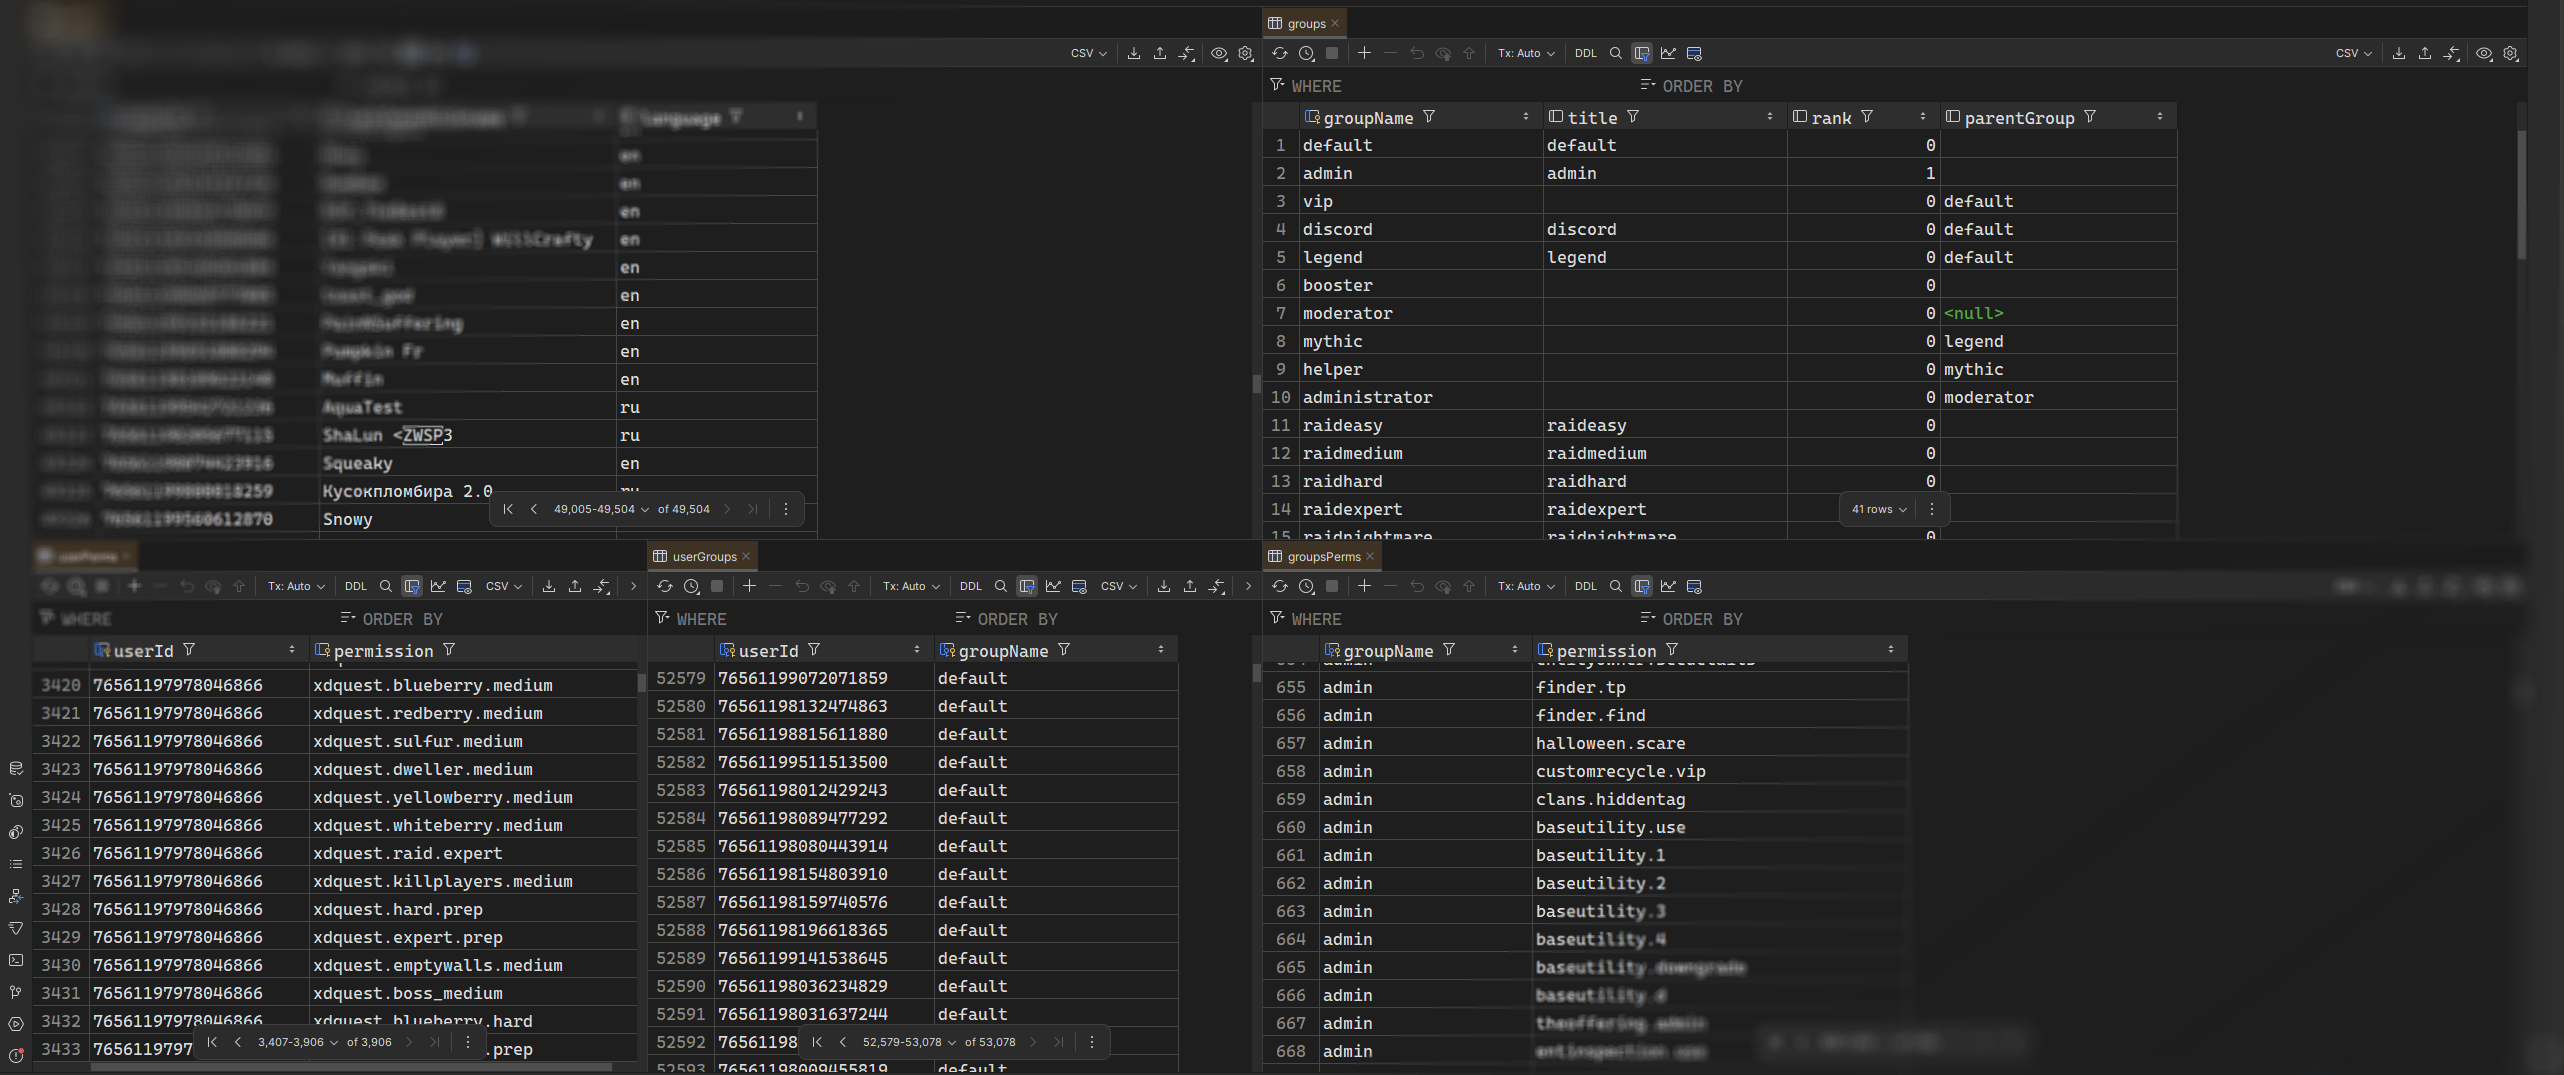Reload the groupsPerms table data
This screenshot has width=2564, height=1075.
point(1280,586)
